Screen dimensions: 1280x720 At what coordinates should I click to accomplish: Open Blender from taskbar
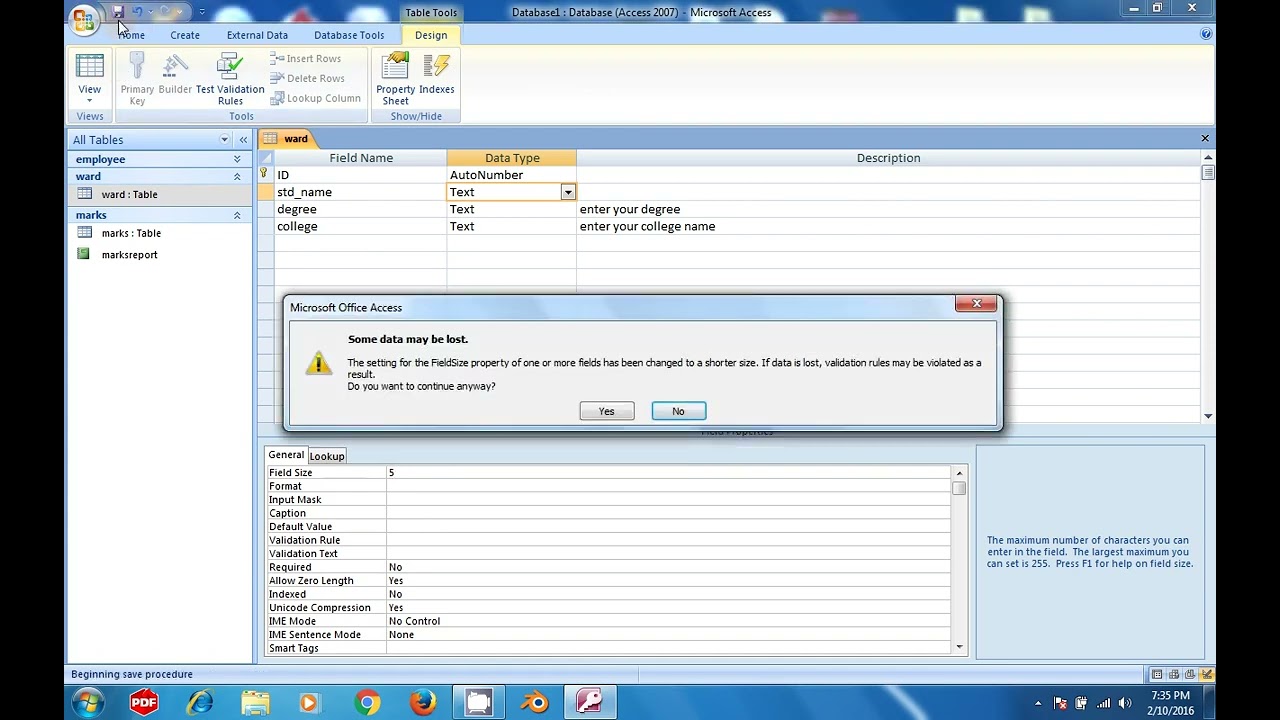tap(535, 703)
